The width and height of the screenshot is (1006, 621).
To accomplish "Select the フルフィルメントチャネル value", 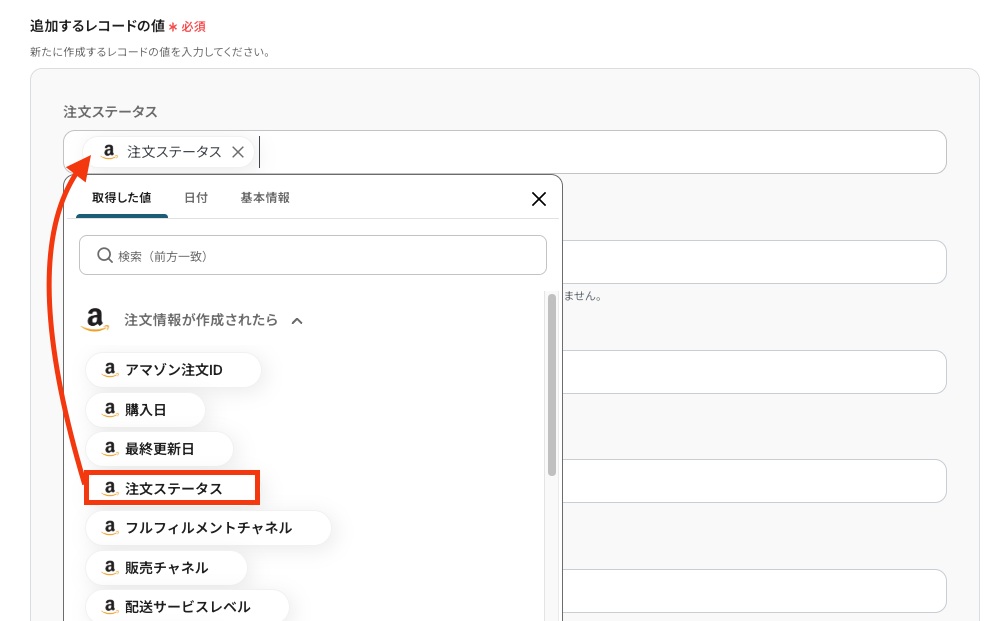I will pos(208,528).
